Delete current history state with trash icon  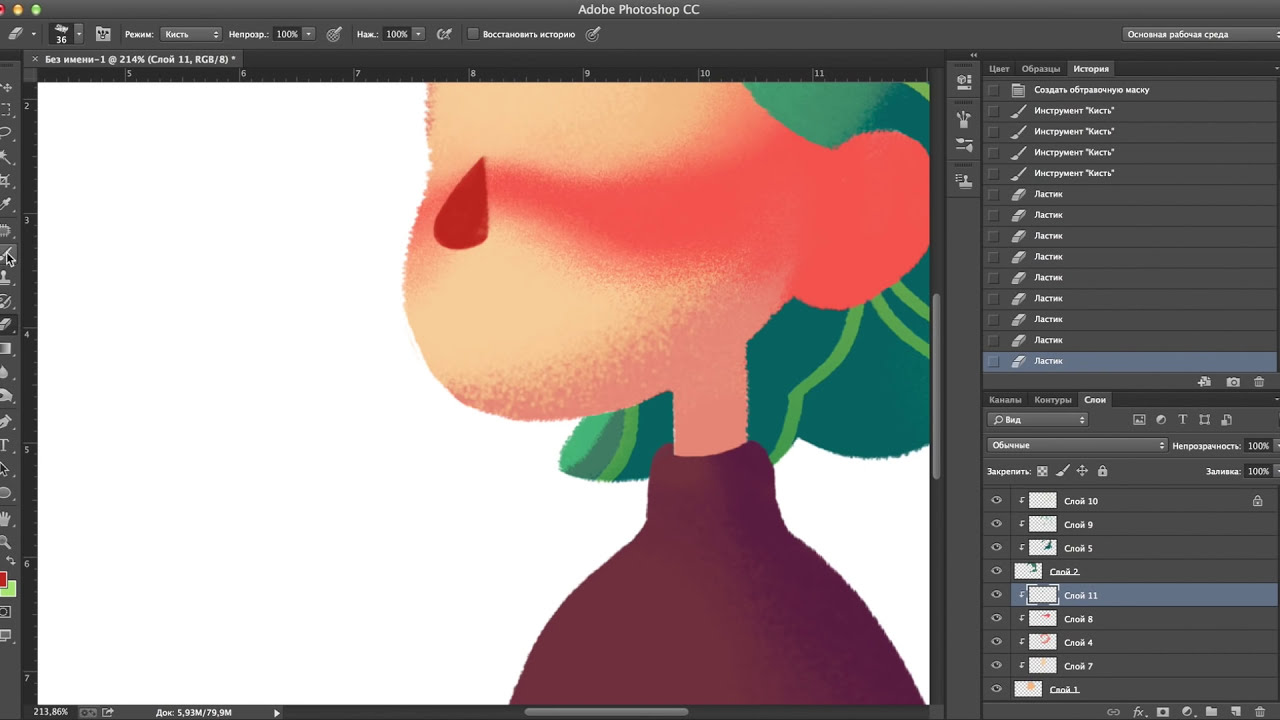tap(1259, 382)
